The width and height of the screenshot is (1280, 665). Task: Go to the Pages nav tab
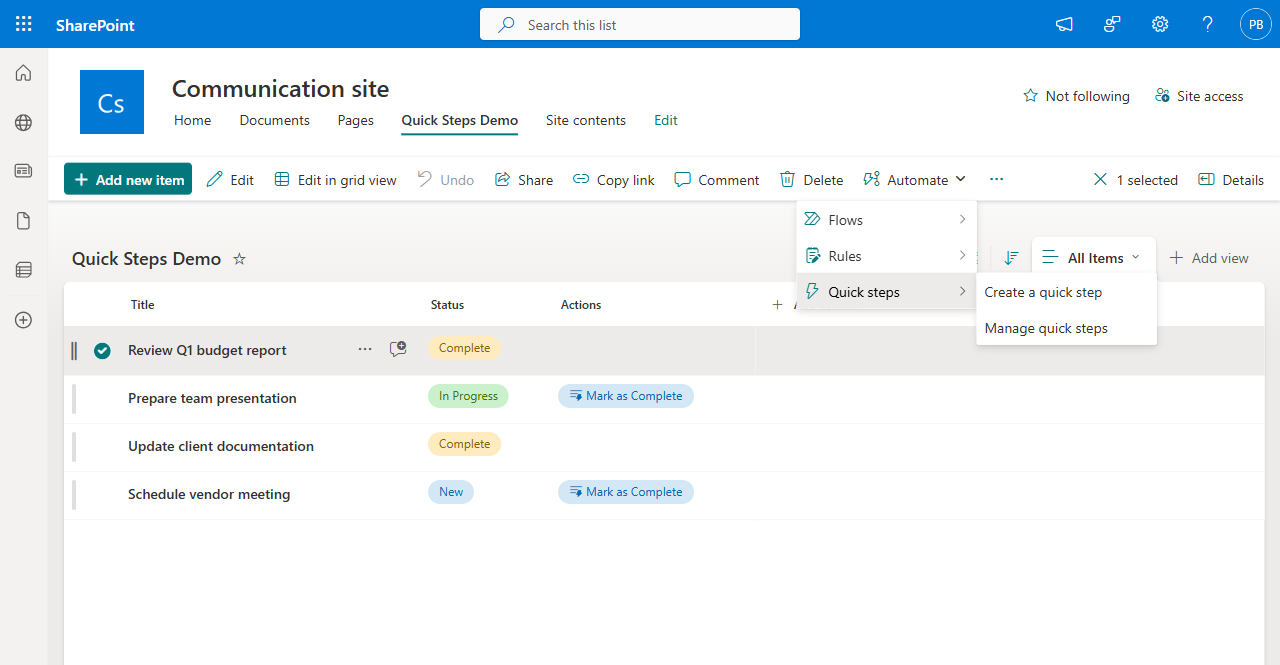click(x=356, y=120)
